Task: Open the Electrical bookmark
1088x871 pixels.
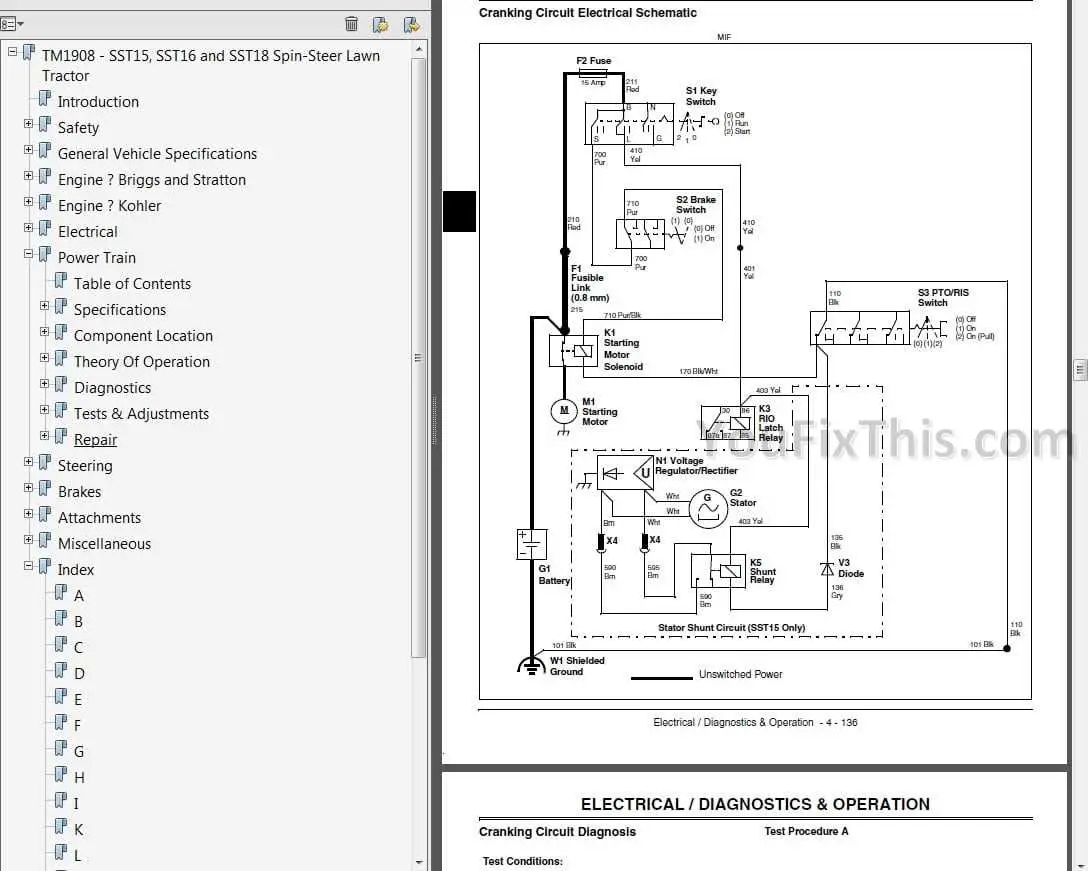Action: [x=87, y=232]
